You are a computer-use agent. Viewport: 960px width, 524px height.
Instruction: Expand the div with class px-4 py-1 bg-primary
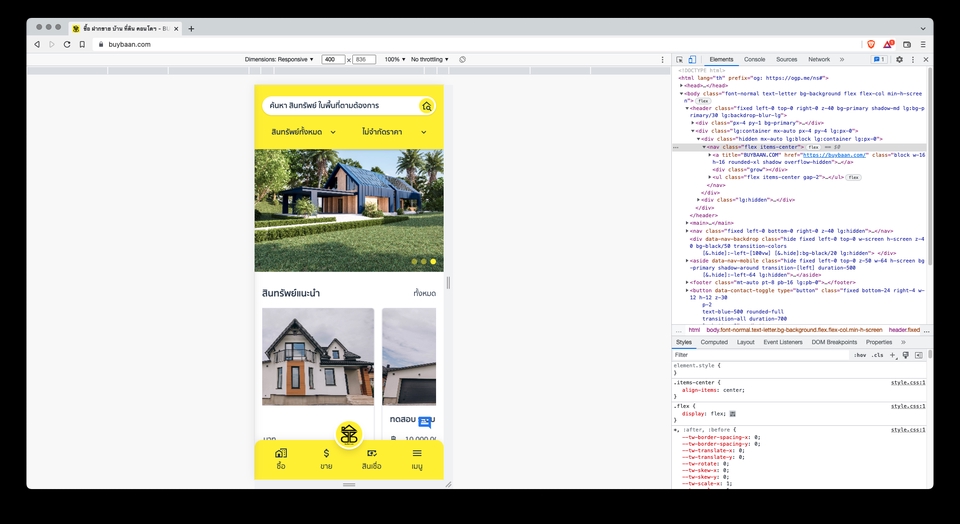point(693,123)
